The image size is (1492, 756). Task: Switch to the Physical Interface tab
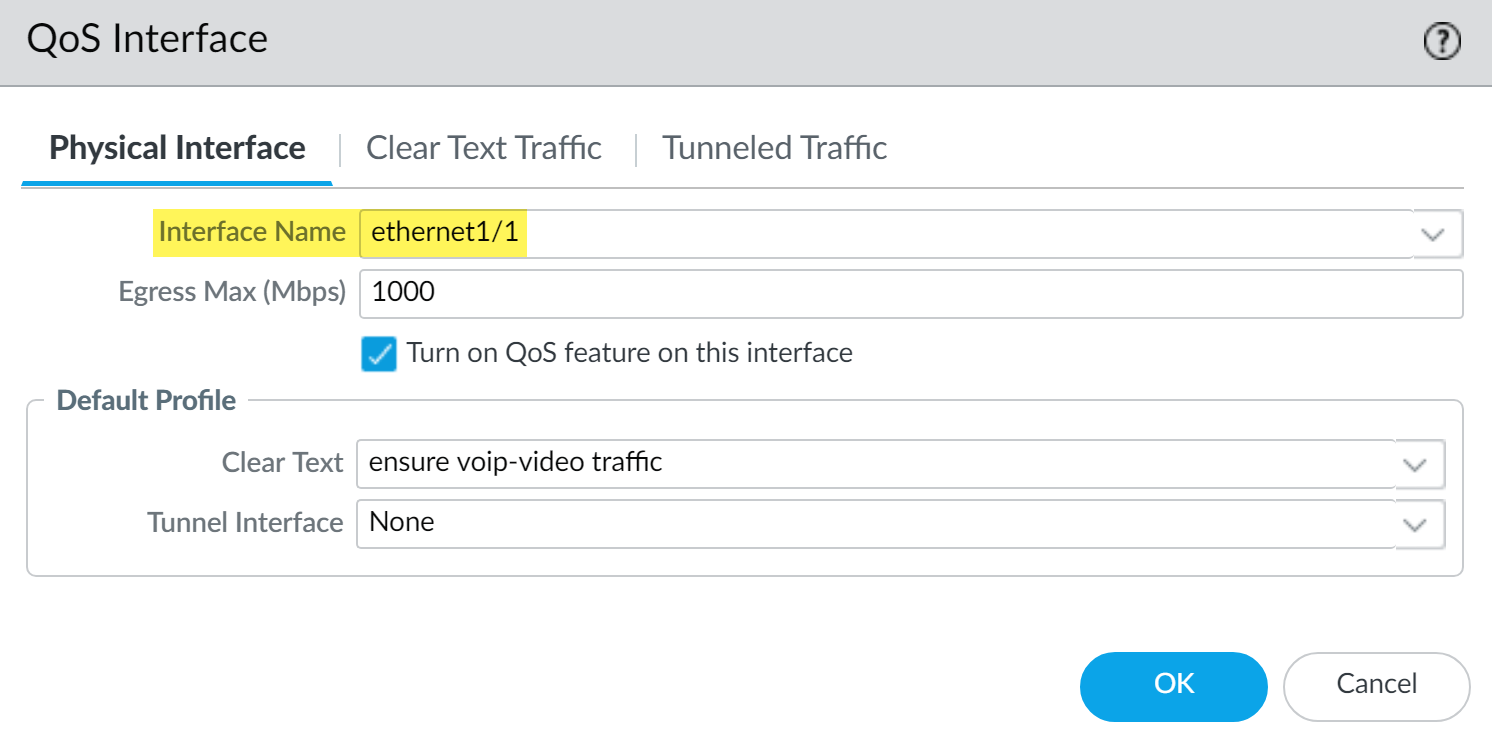pyautogui.click(x=177, y=148)
